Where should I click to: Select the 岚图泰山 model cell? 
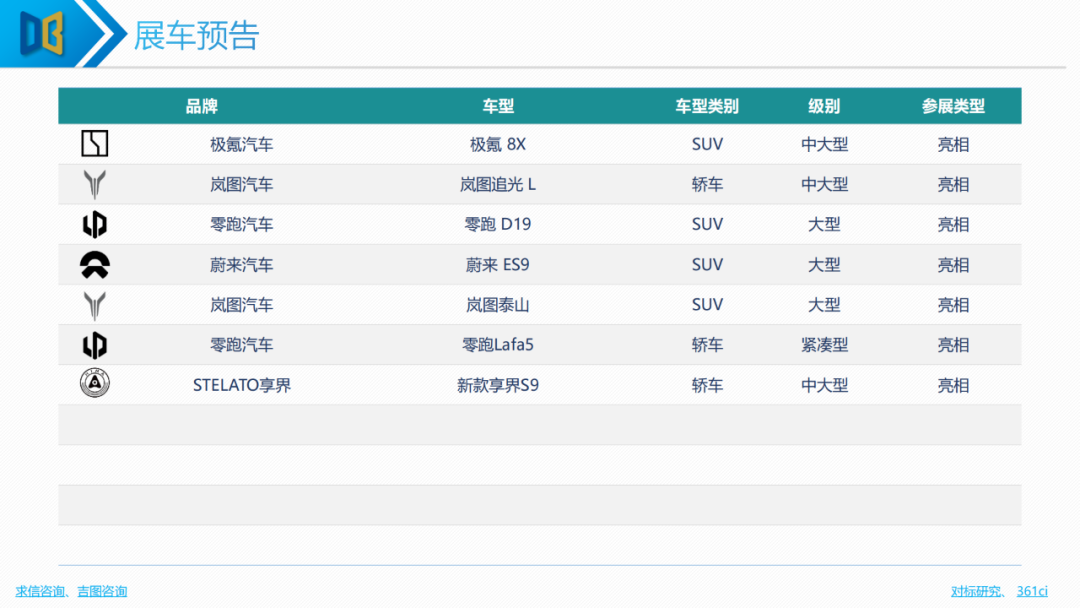[498, 305]
